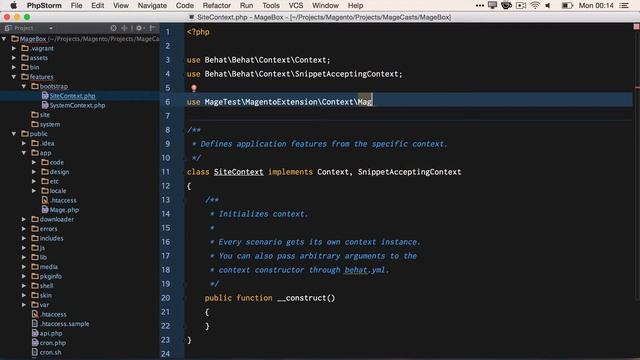Click SiteContext class name in code

click(239, 172)
